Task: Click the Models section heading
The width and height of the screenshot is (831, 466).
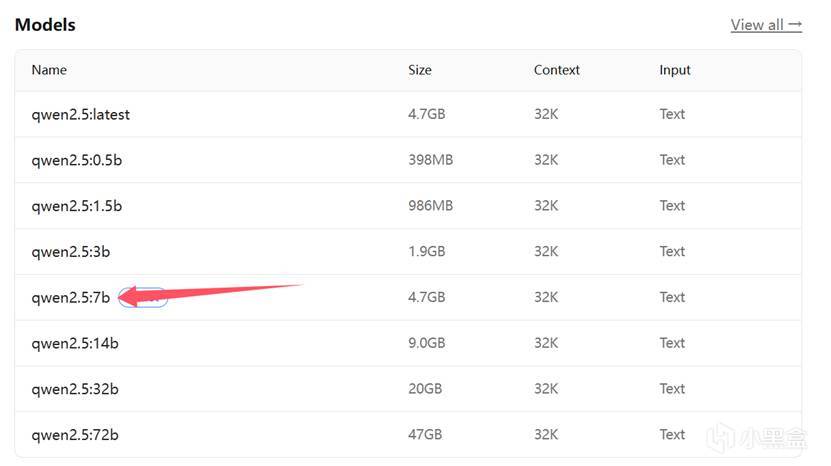Action: click(45, 25)
